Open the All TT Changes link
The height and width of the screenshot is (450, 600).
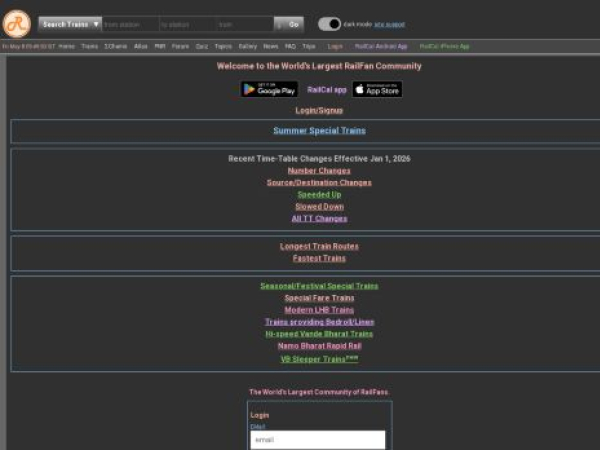coord(319,218)
